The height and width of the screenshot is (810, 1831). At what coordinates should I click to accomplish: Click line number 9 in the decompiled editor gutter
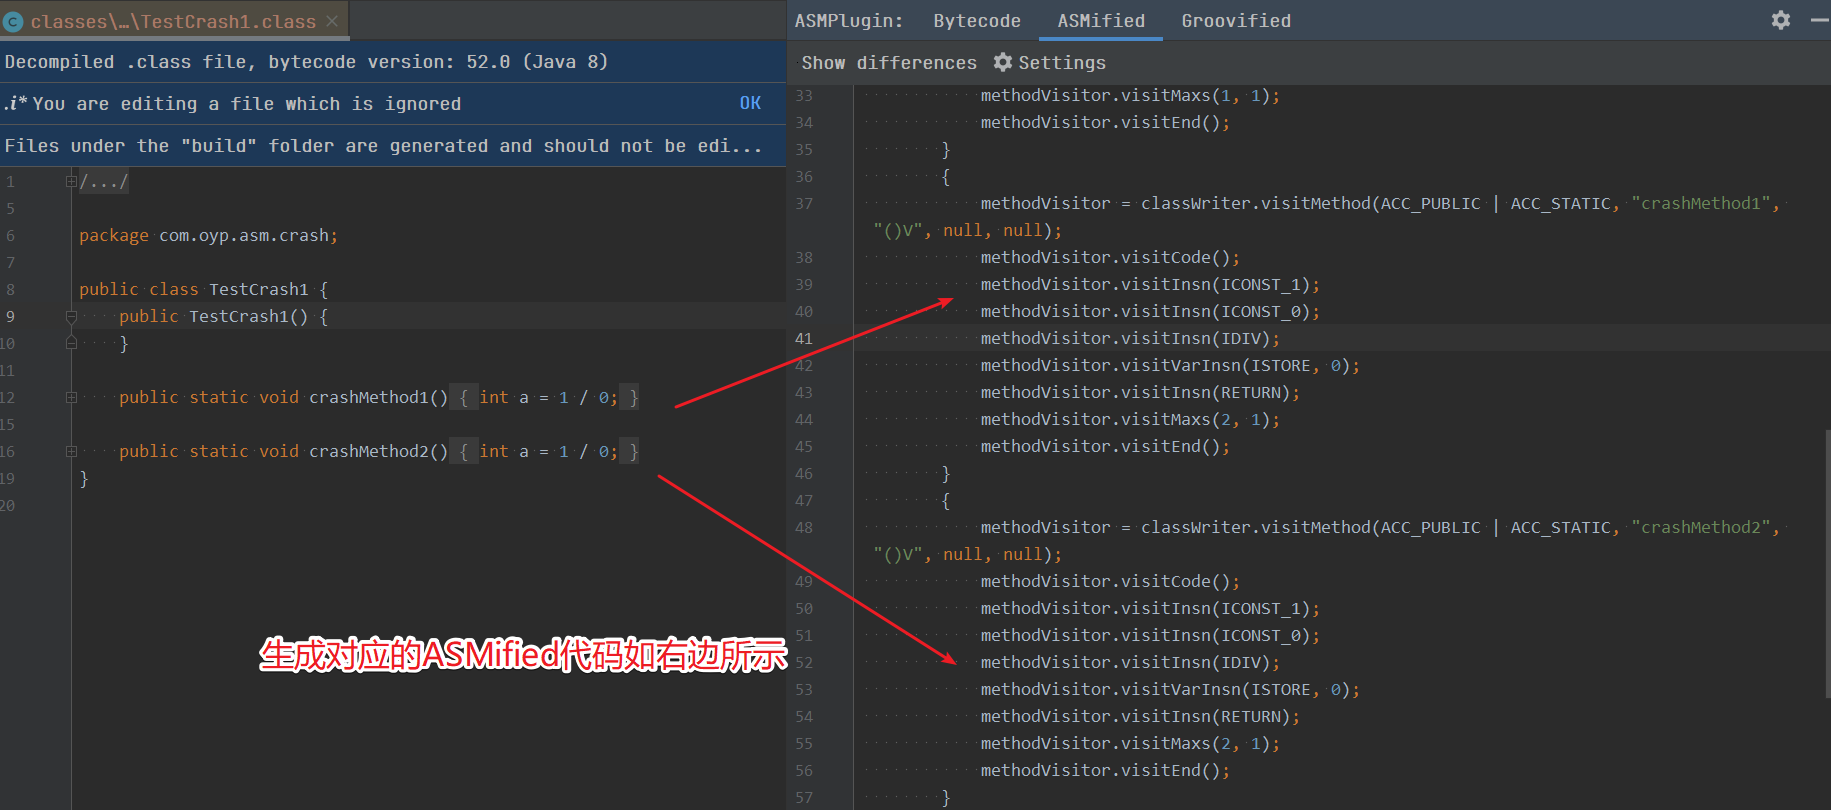(10, 316)
